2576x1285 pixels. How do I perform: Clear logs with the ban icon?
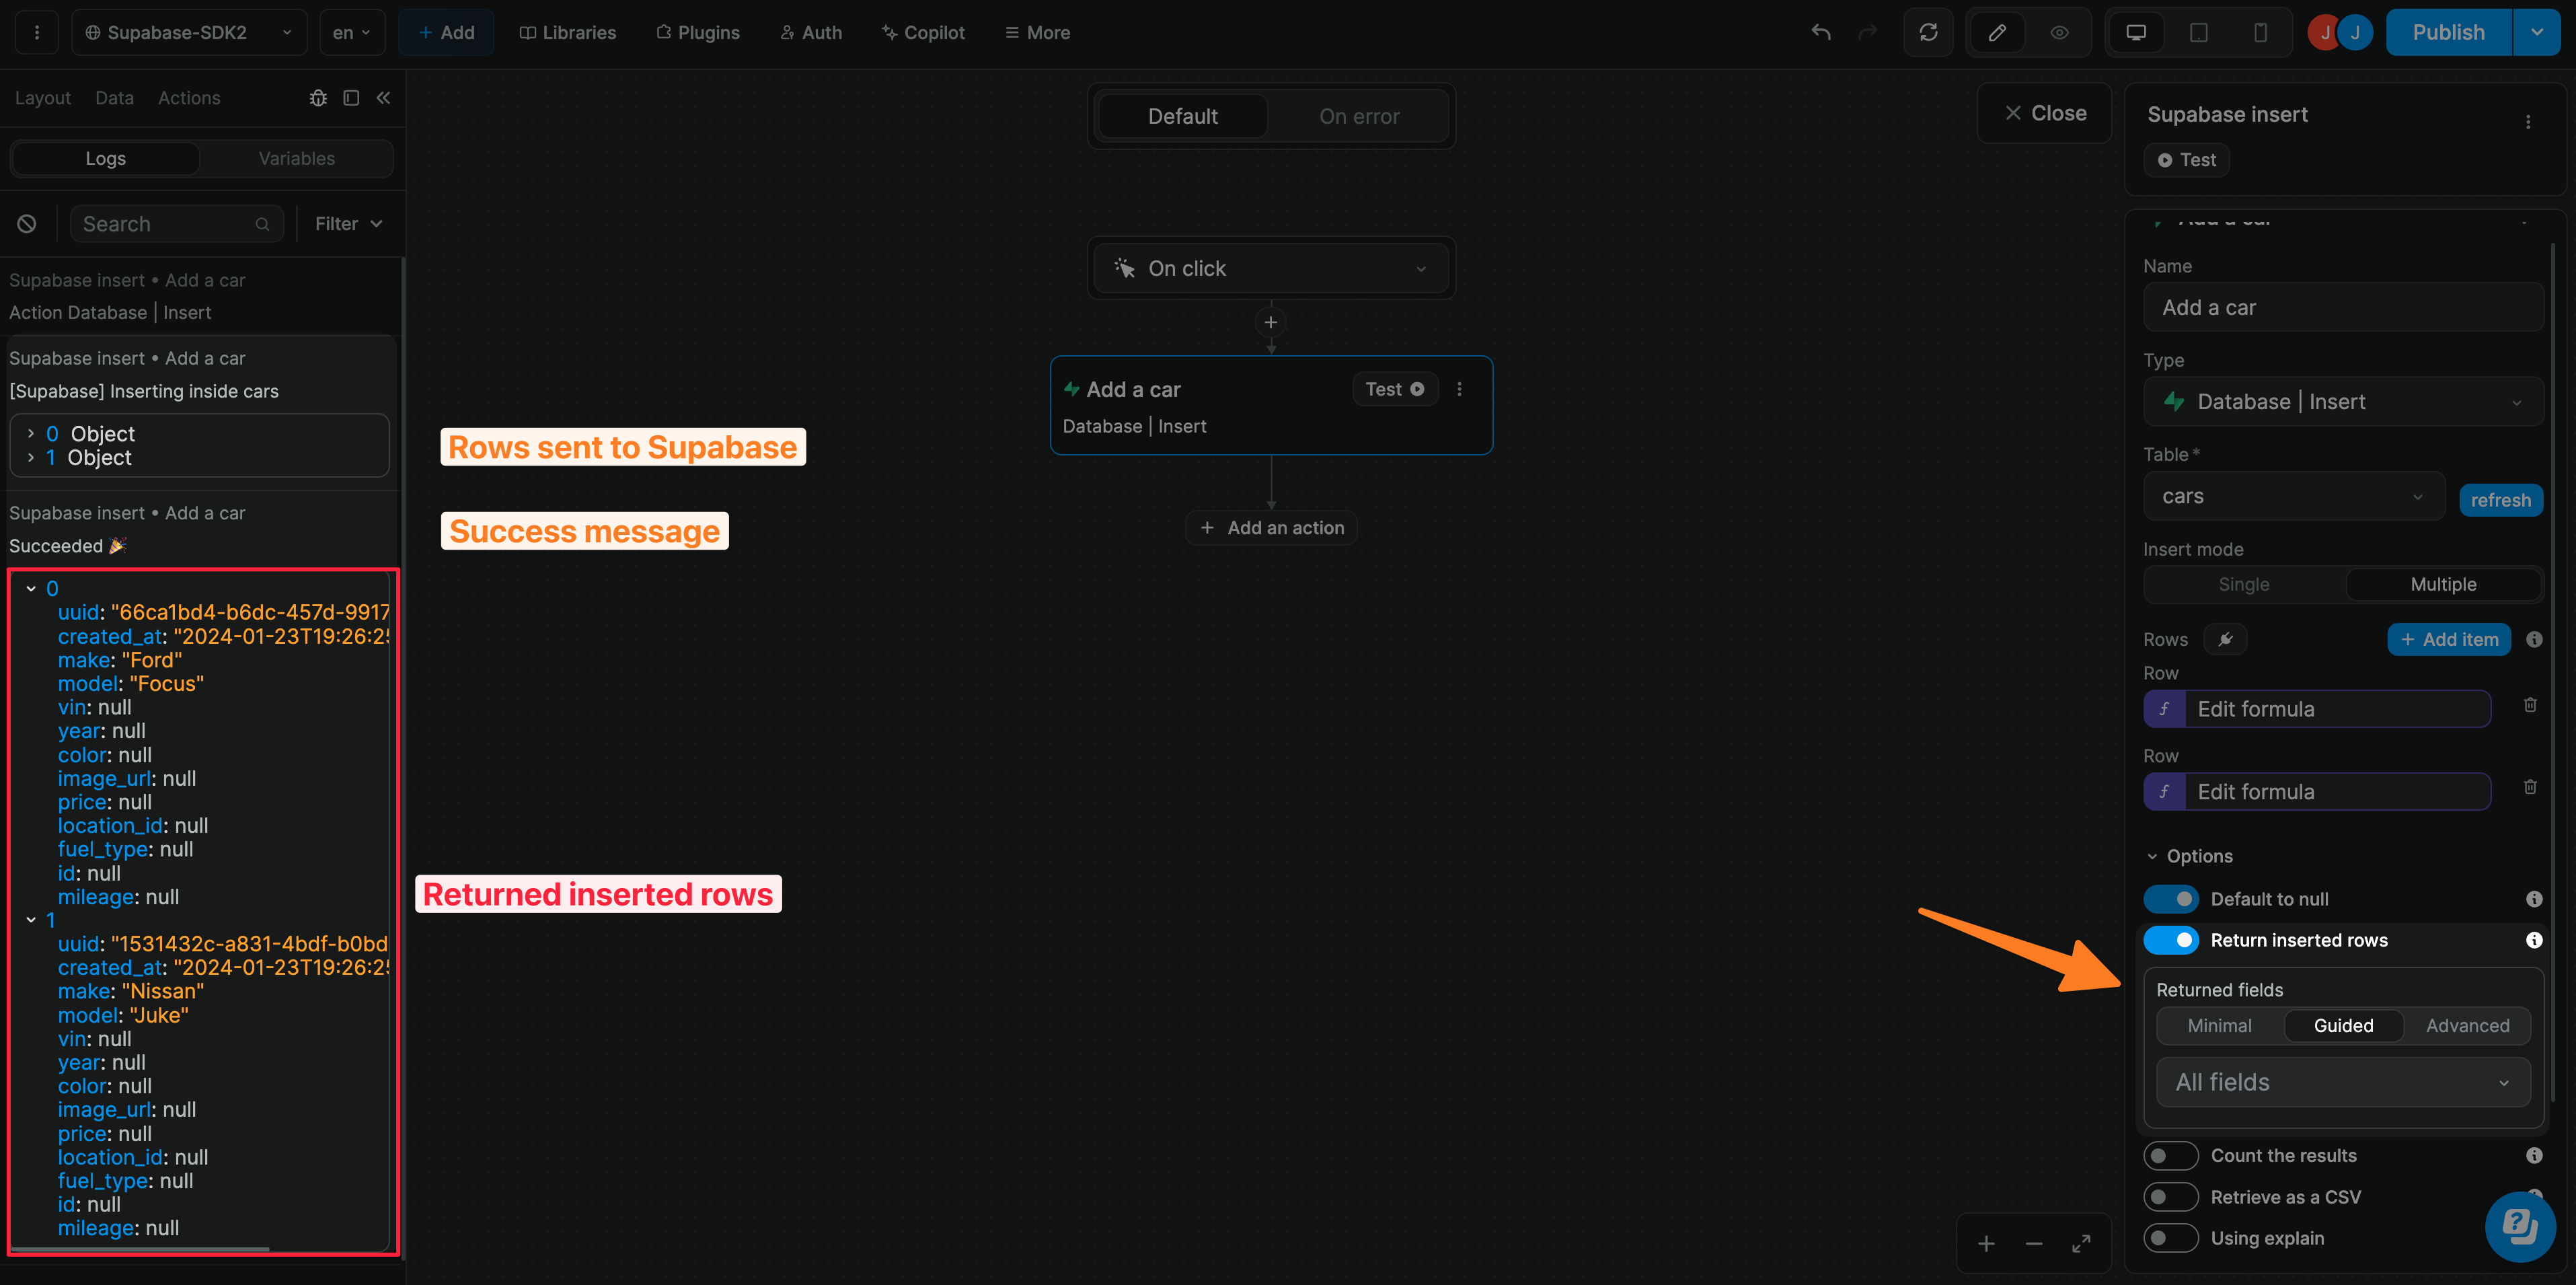[27, 224]
